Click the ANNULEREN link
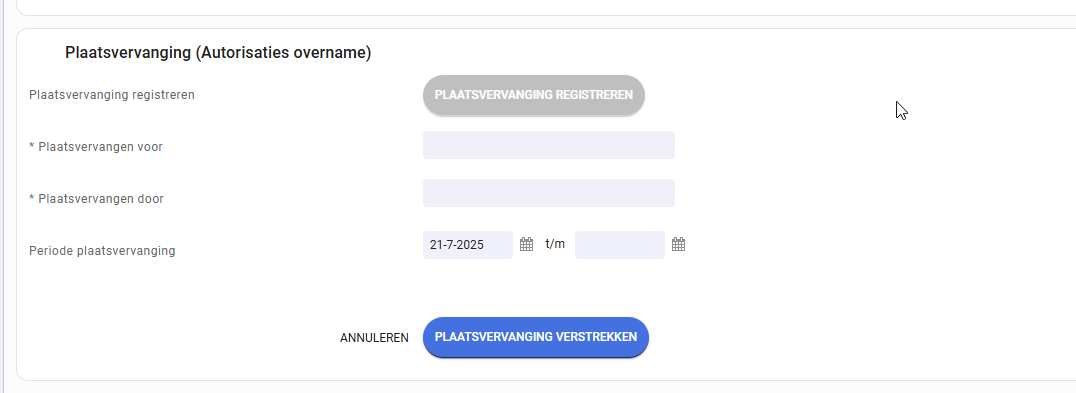This screenshot has width=1076, height=393. point(374,338)
